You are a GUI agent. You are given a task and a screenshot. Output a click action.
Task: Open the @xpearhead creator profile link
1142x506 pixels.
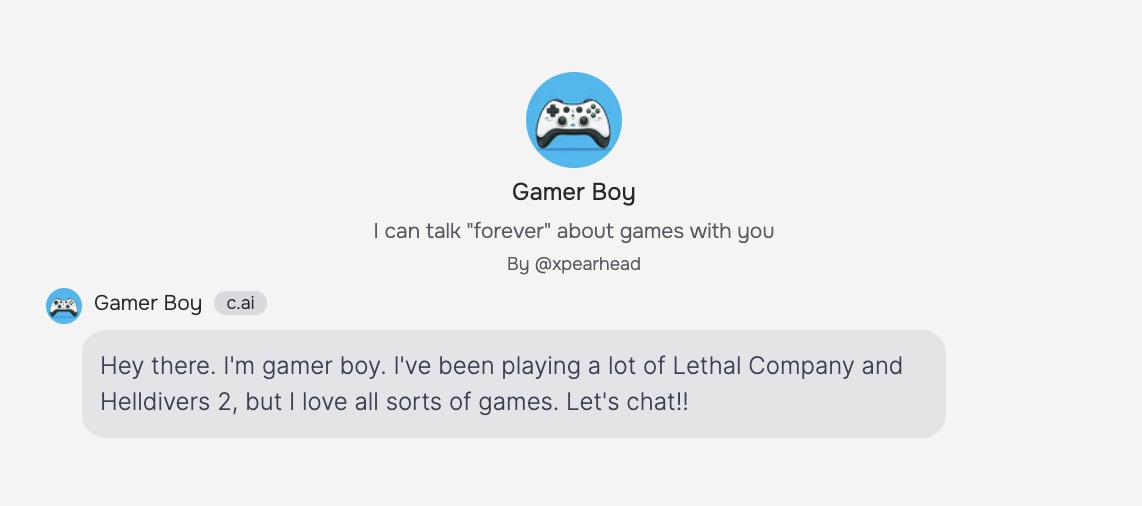(587, 264)
